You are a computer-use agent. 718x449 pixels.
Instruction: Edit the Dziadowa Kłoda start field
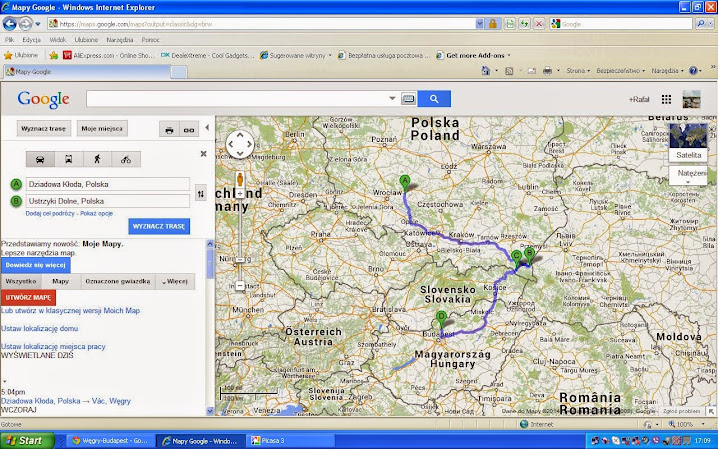coord(108,184)
